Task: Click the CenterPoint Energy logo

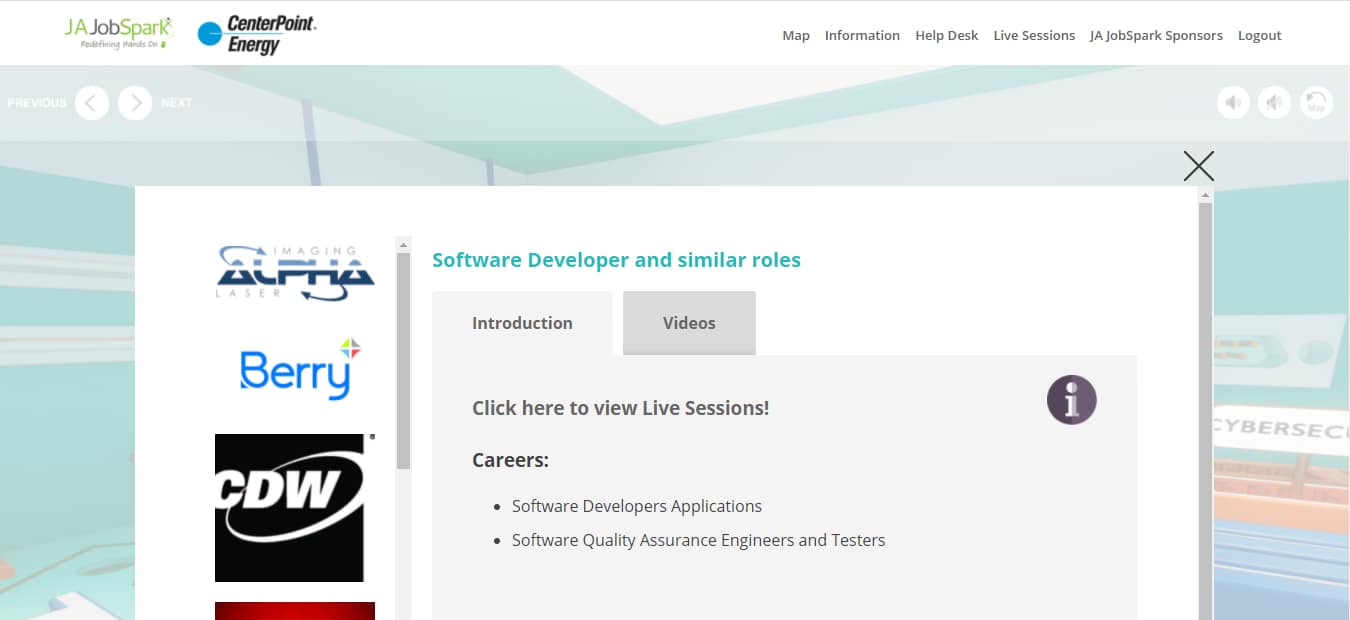Action: [x=257, y=34]
